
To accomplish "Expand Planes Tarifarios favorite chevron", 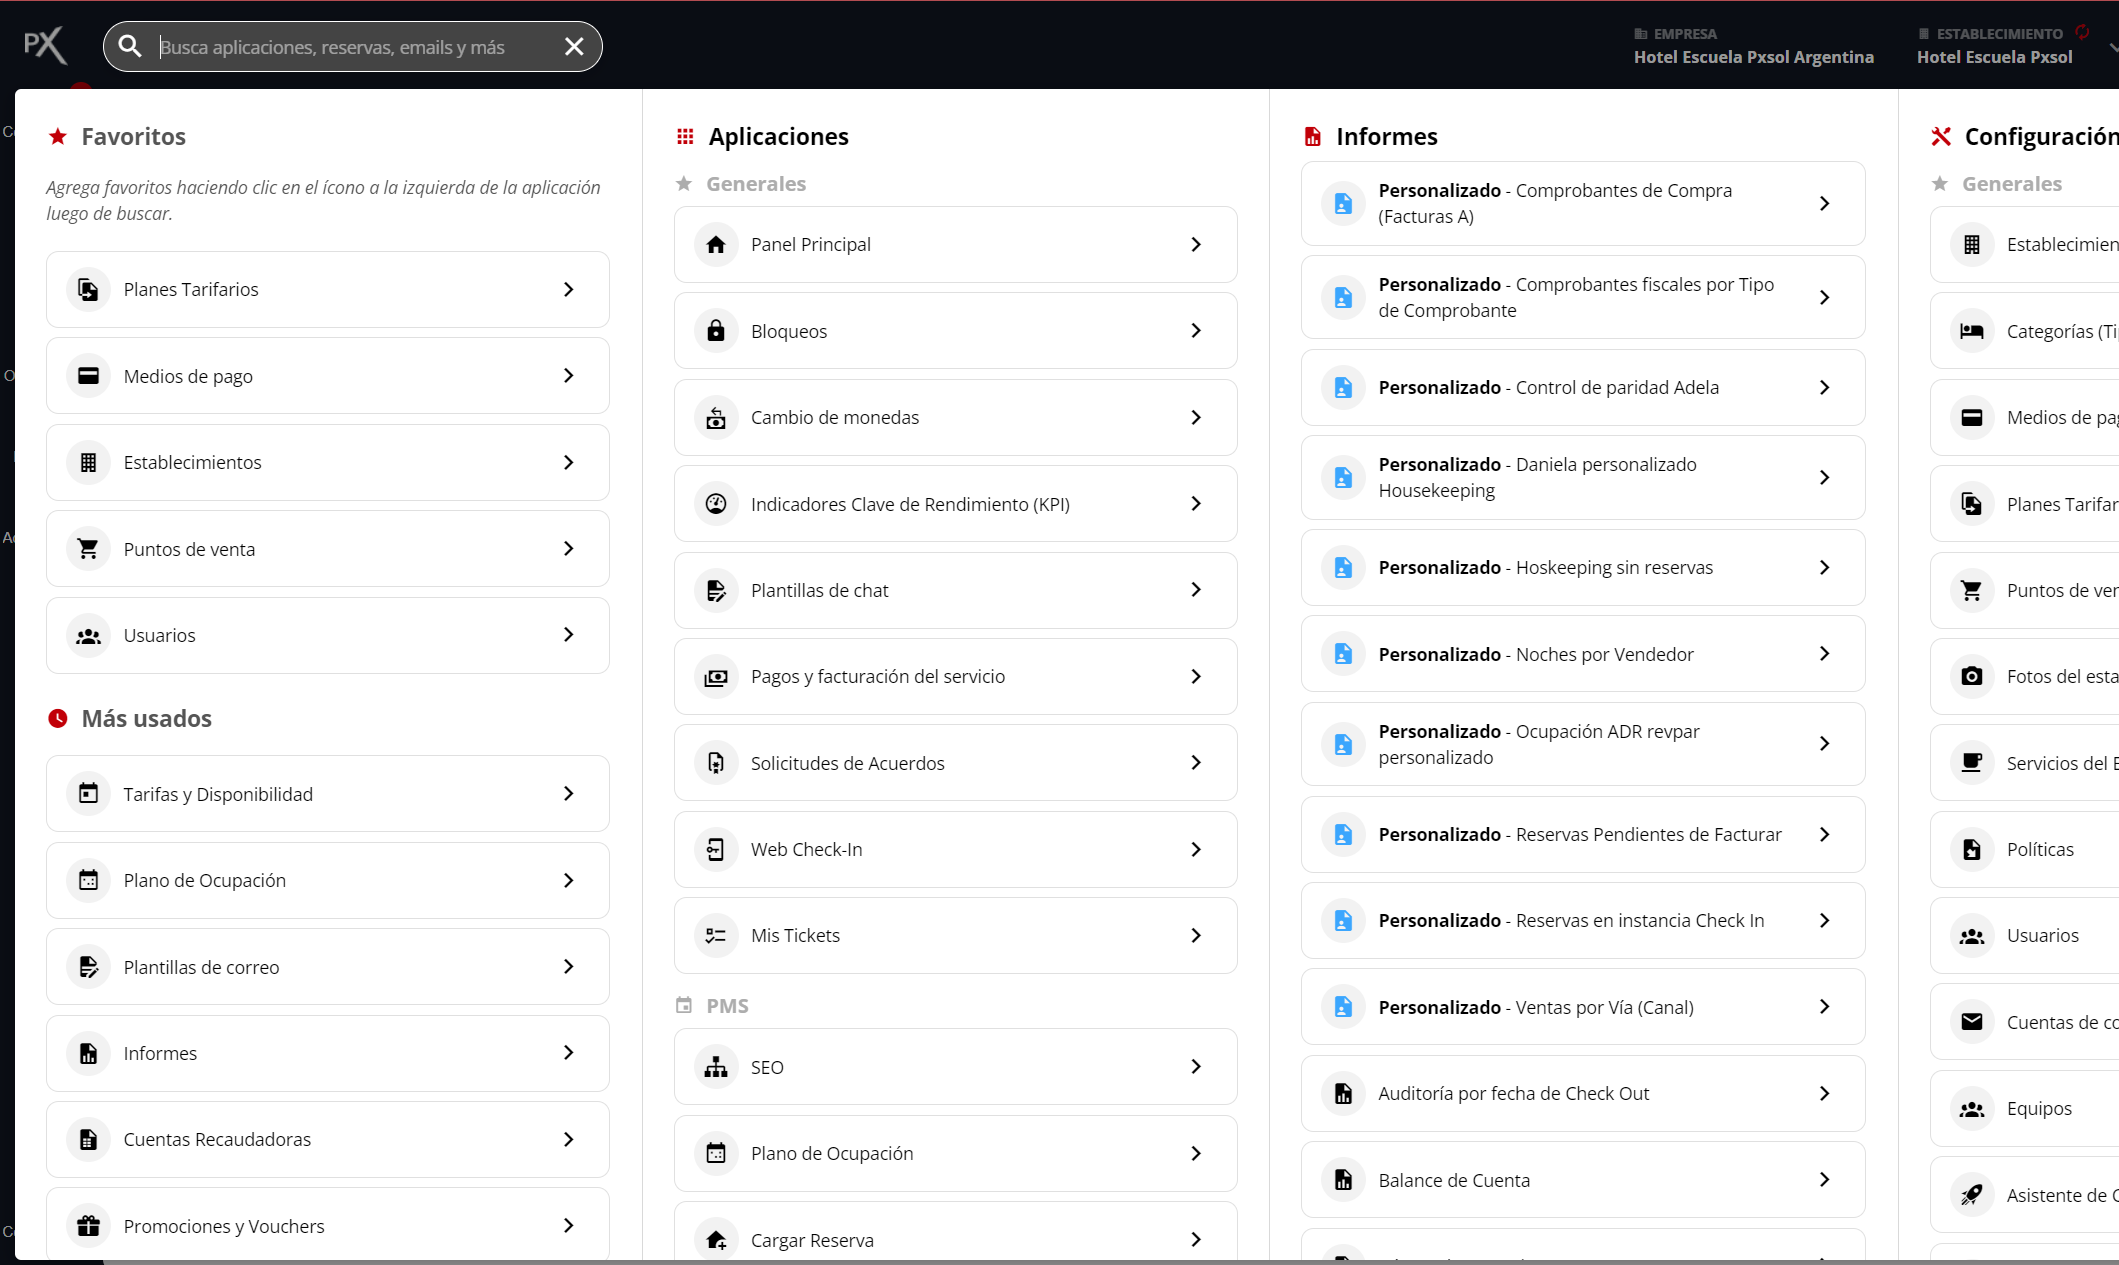I will (x=569, y=290).
